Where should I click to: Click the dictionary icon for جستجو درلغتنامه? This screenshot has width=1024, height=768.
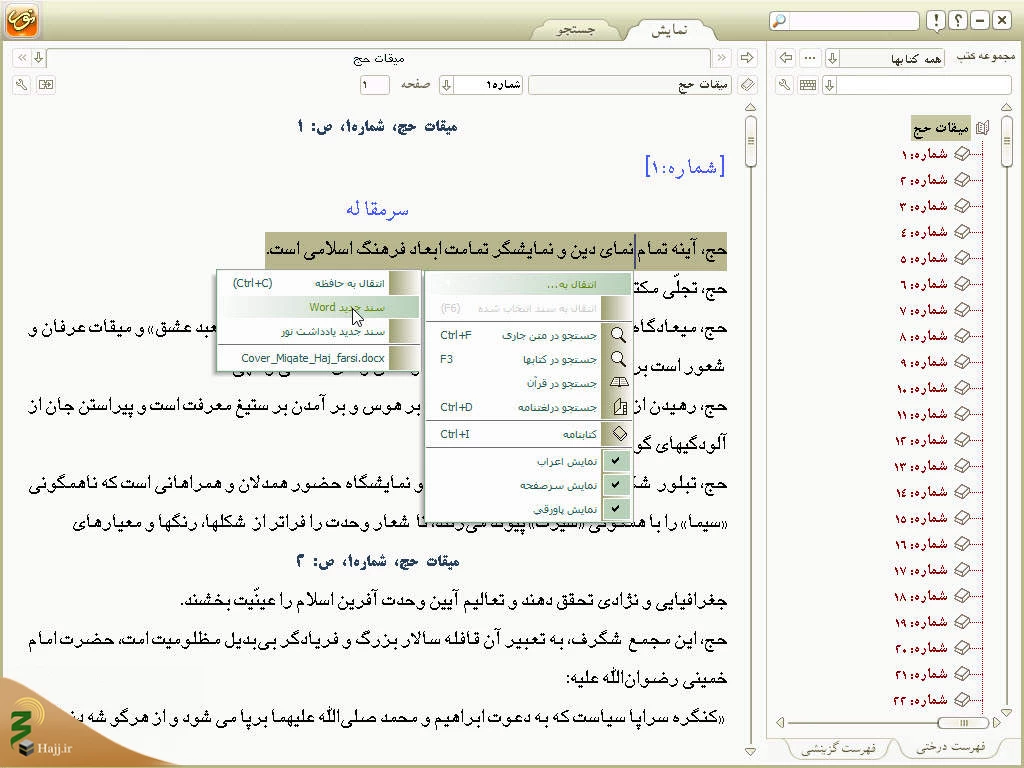(619, 407)
